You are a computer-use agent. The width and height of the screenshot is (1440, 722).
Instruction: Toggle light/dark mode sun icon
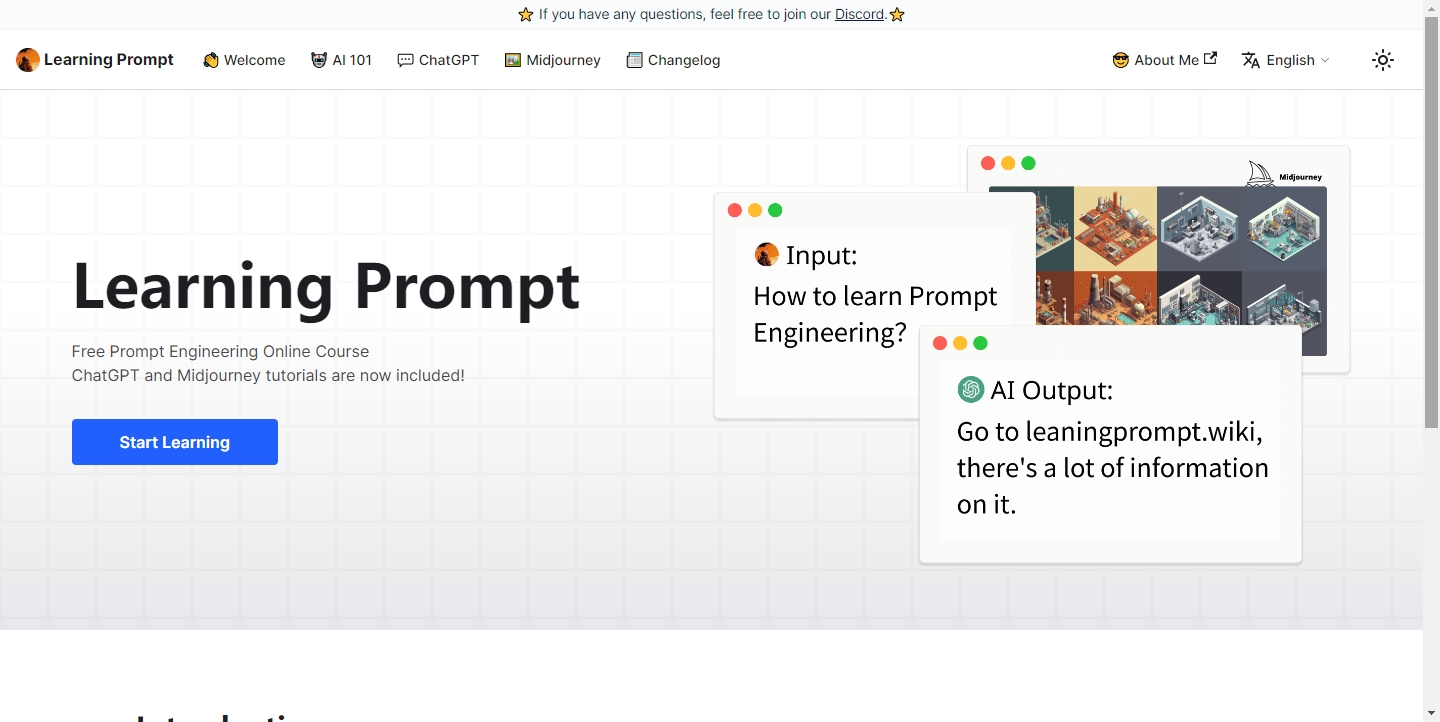tap(1383, 60)
